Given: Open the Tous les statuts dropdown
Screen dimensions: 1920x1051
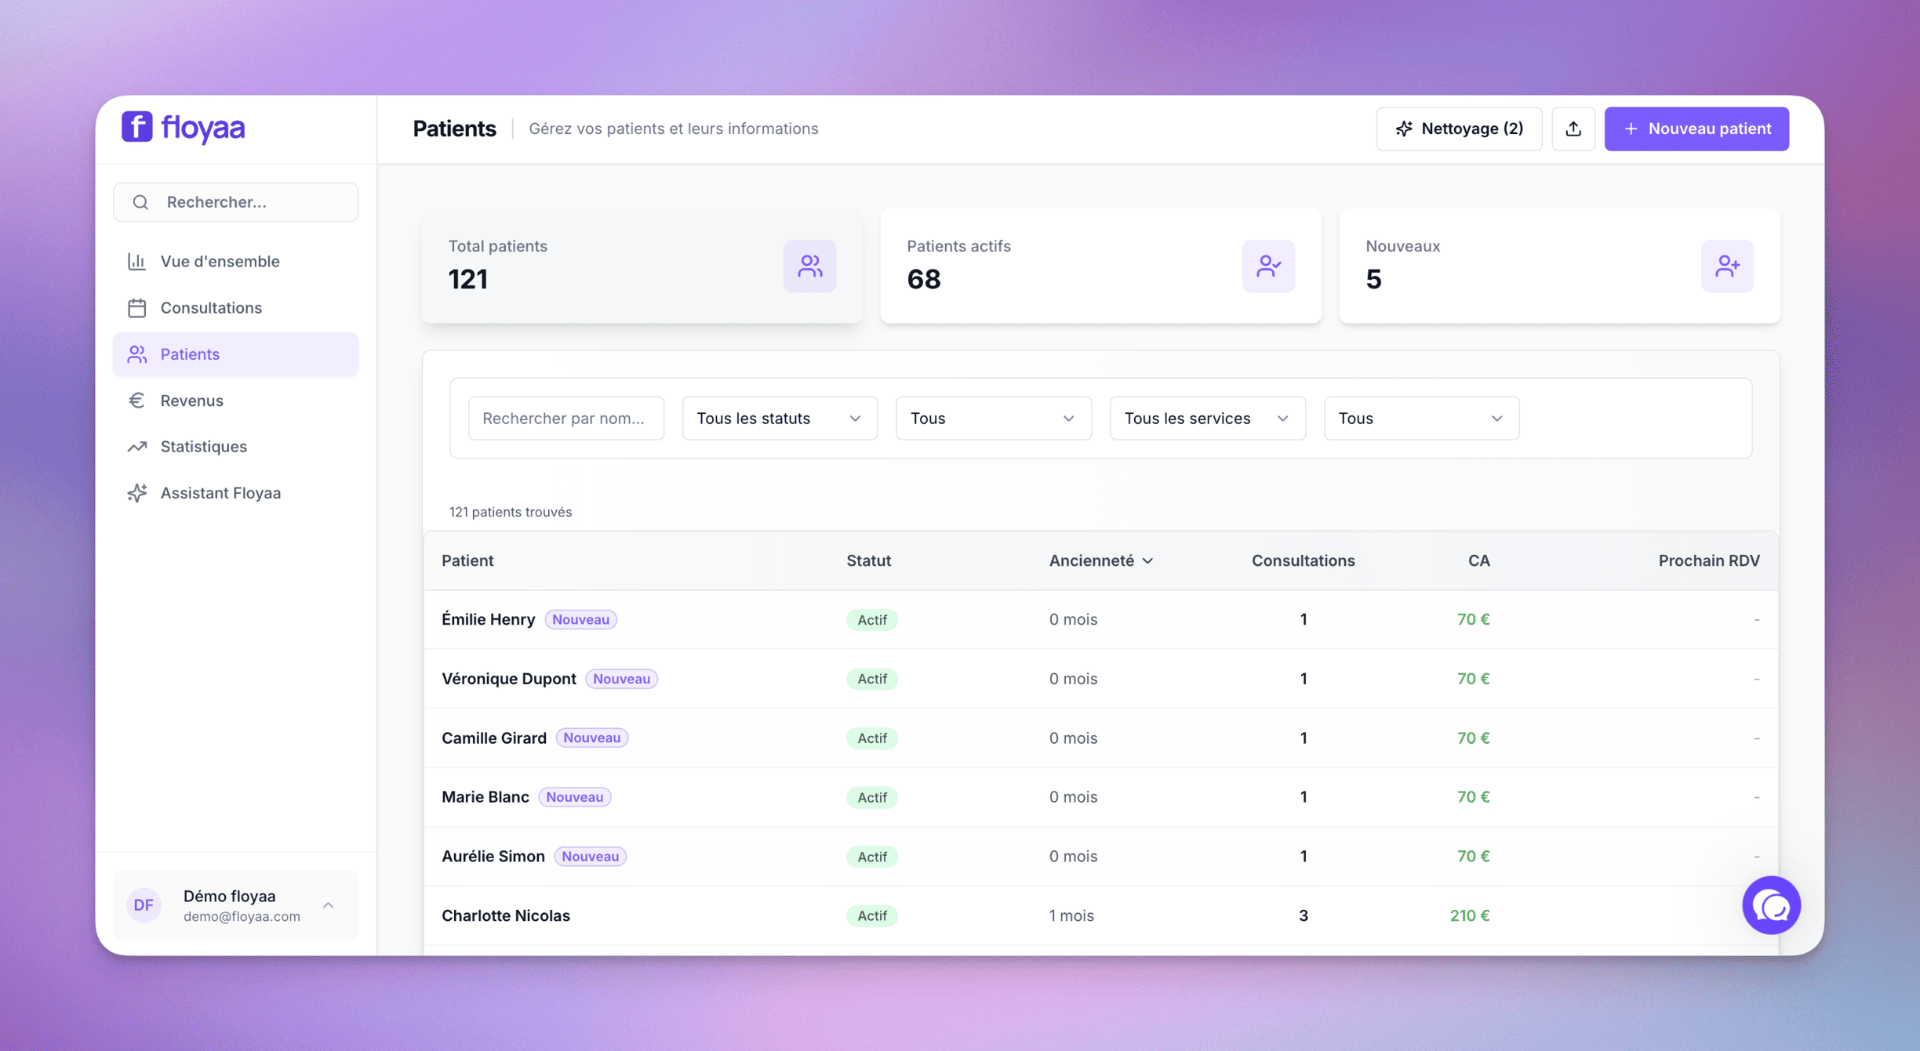Looking at the screenshot, I should point(779,418).
